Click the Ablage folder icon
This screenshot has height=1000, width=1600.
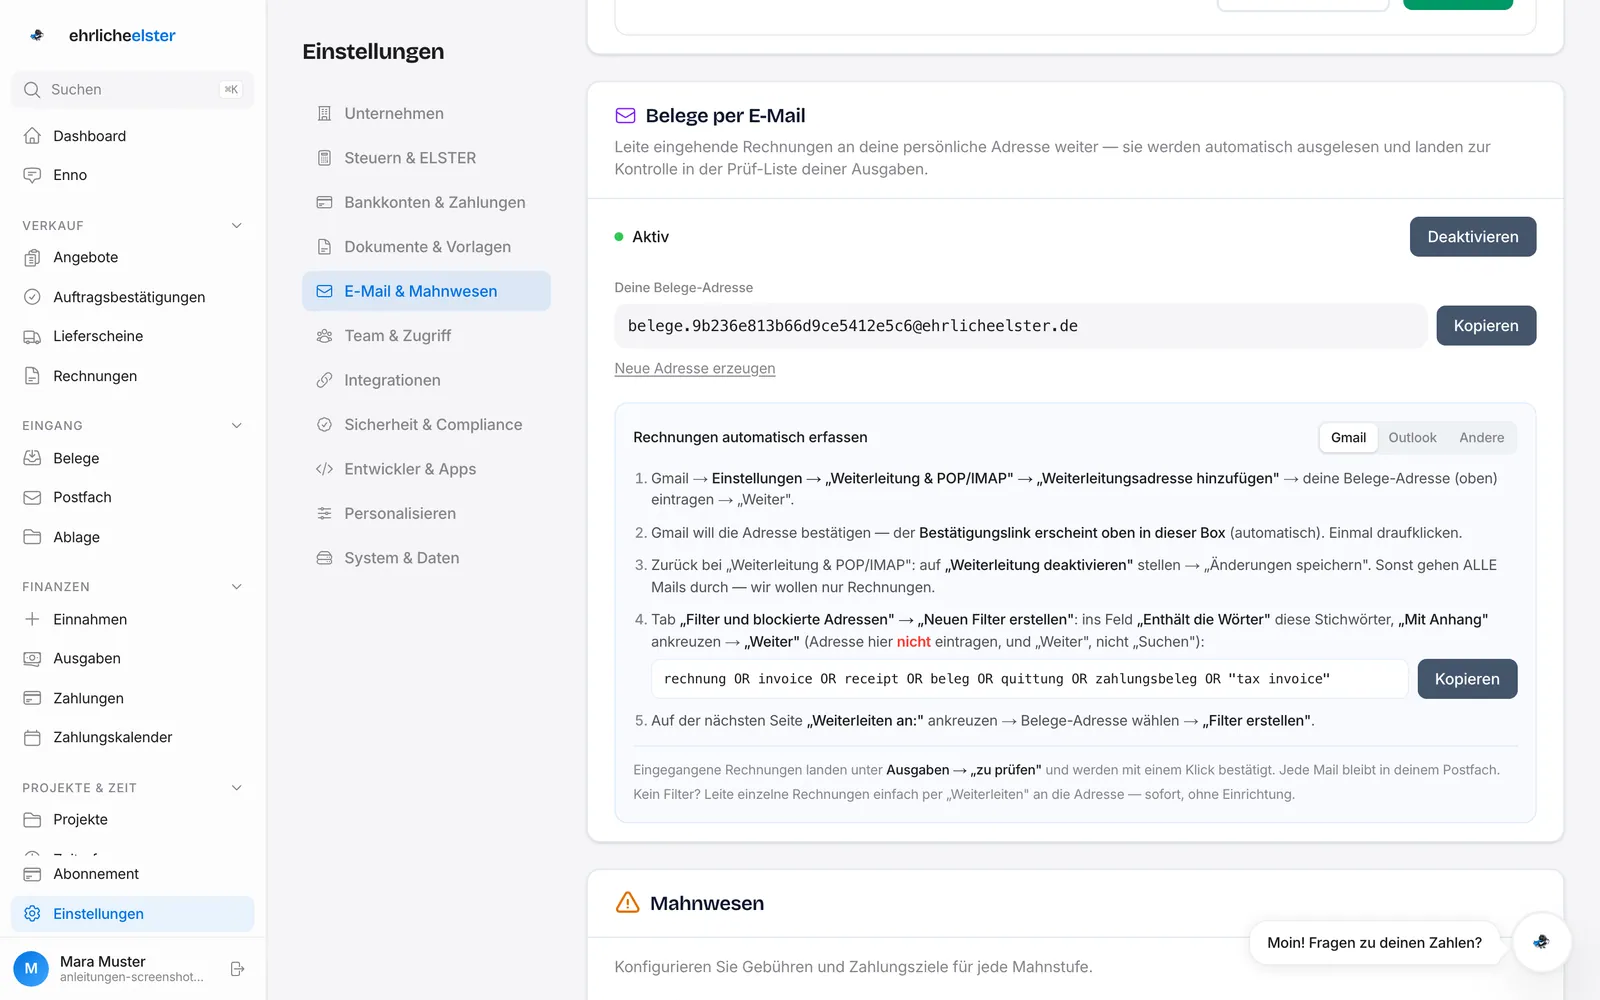32,537
